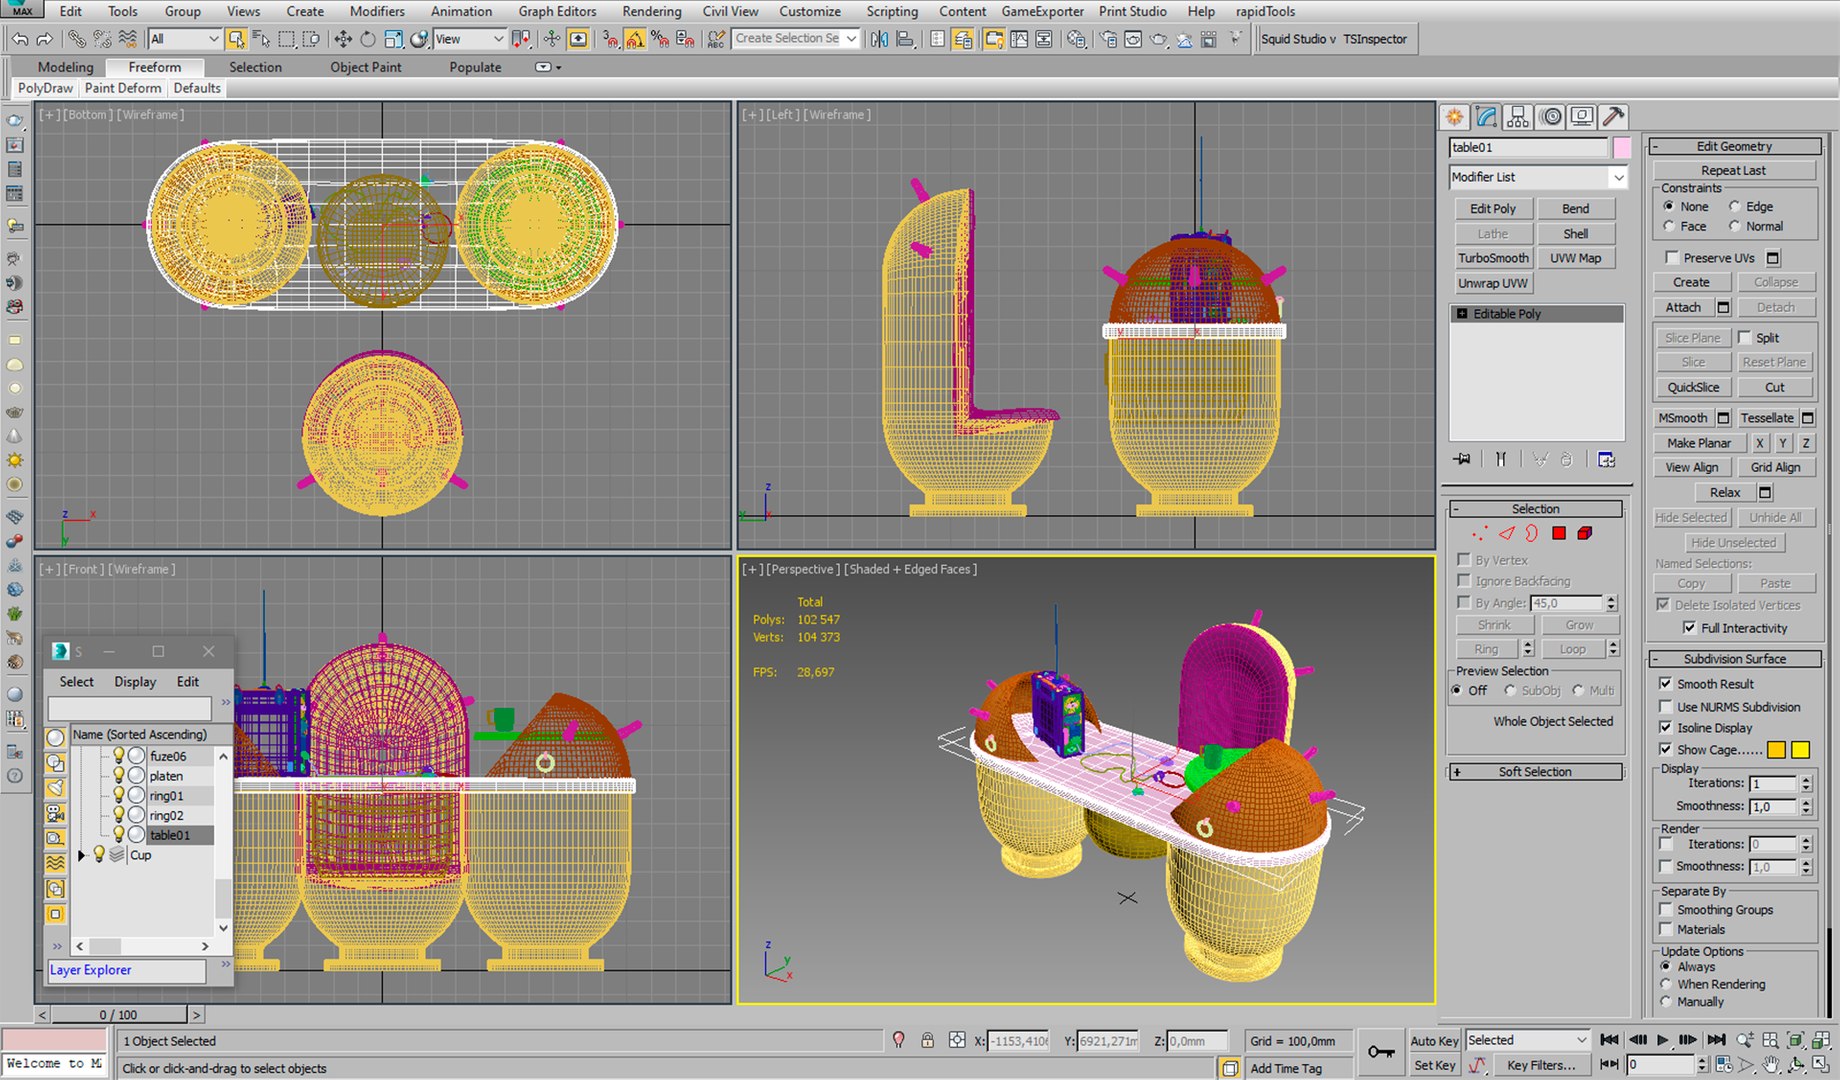
Task: Open the Hierarchy command panel tab
Action: [1518, 117]
